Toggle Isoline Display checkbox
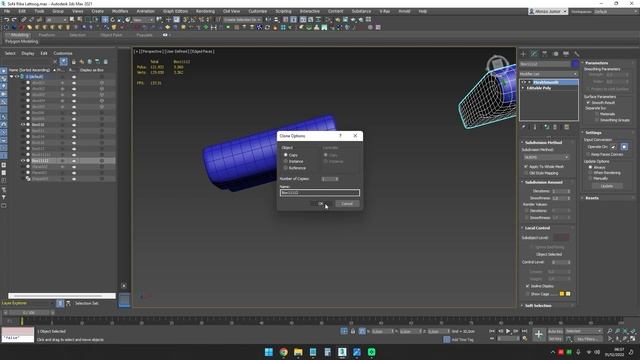Screen dimensions: 640x360 527,286
